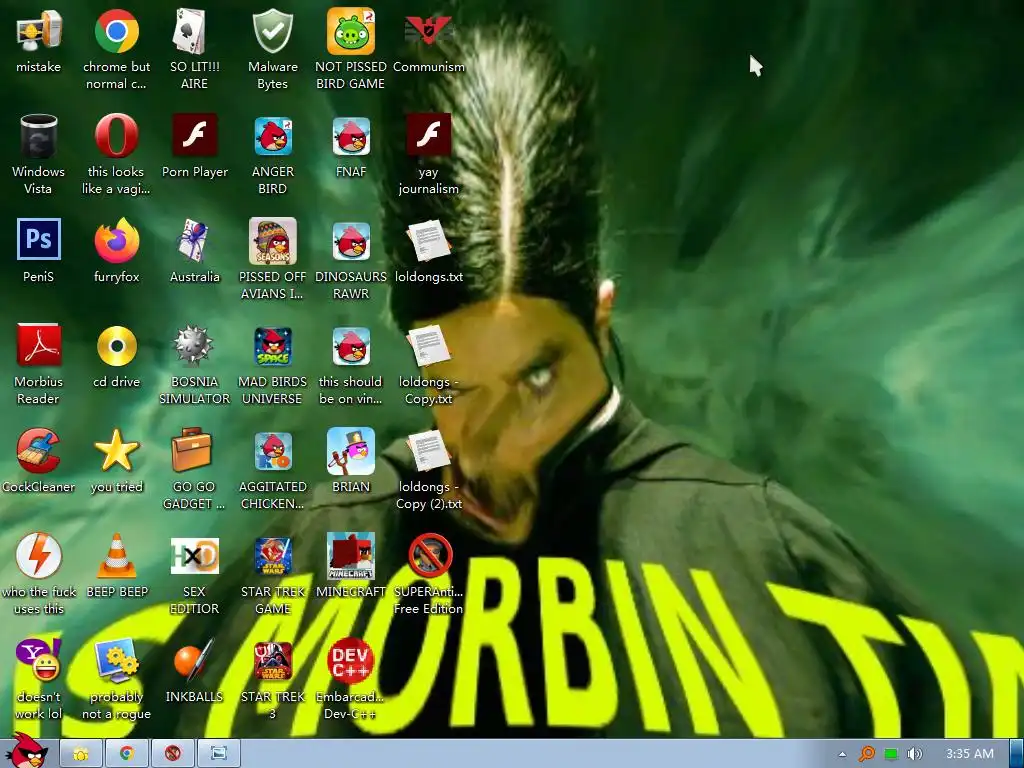Open the volume speaker tray icon

914,754
